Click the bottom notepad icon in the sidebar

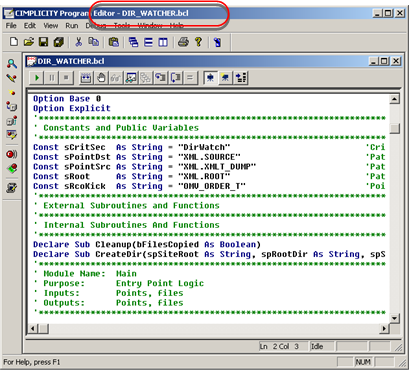[x=12, y=188]
